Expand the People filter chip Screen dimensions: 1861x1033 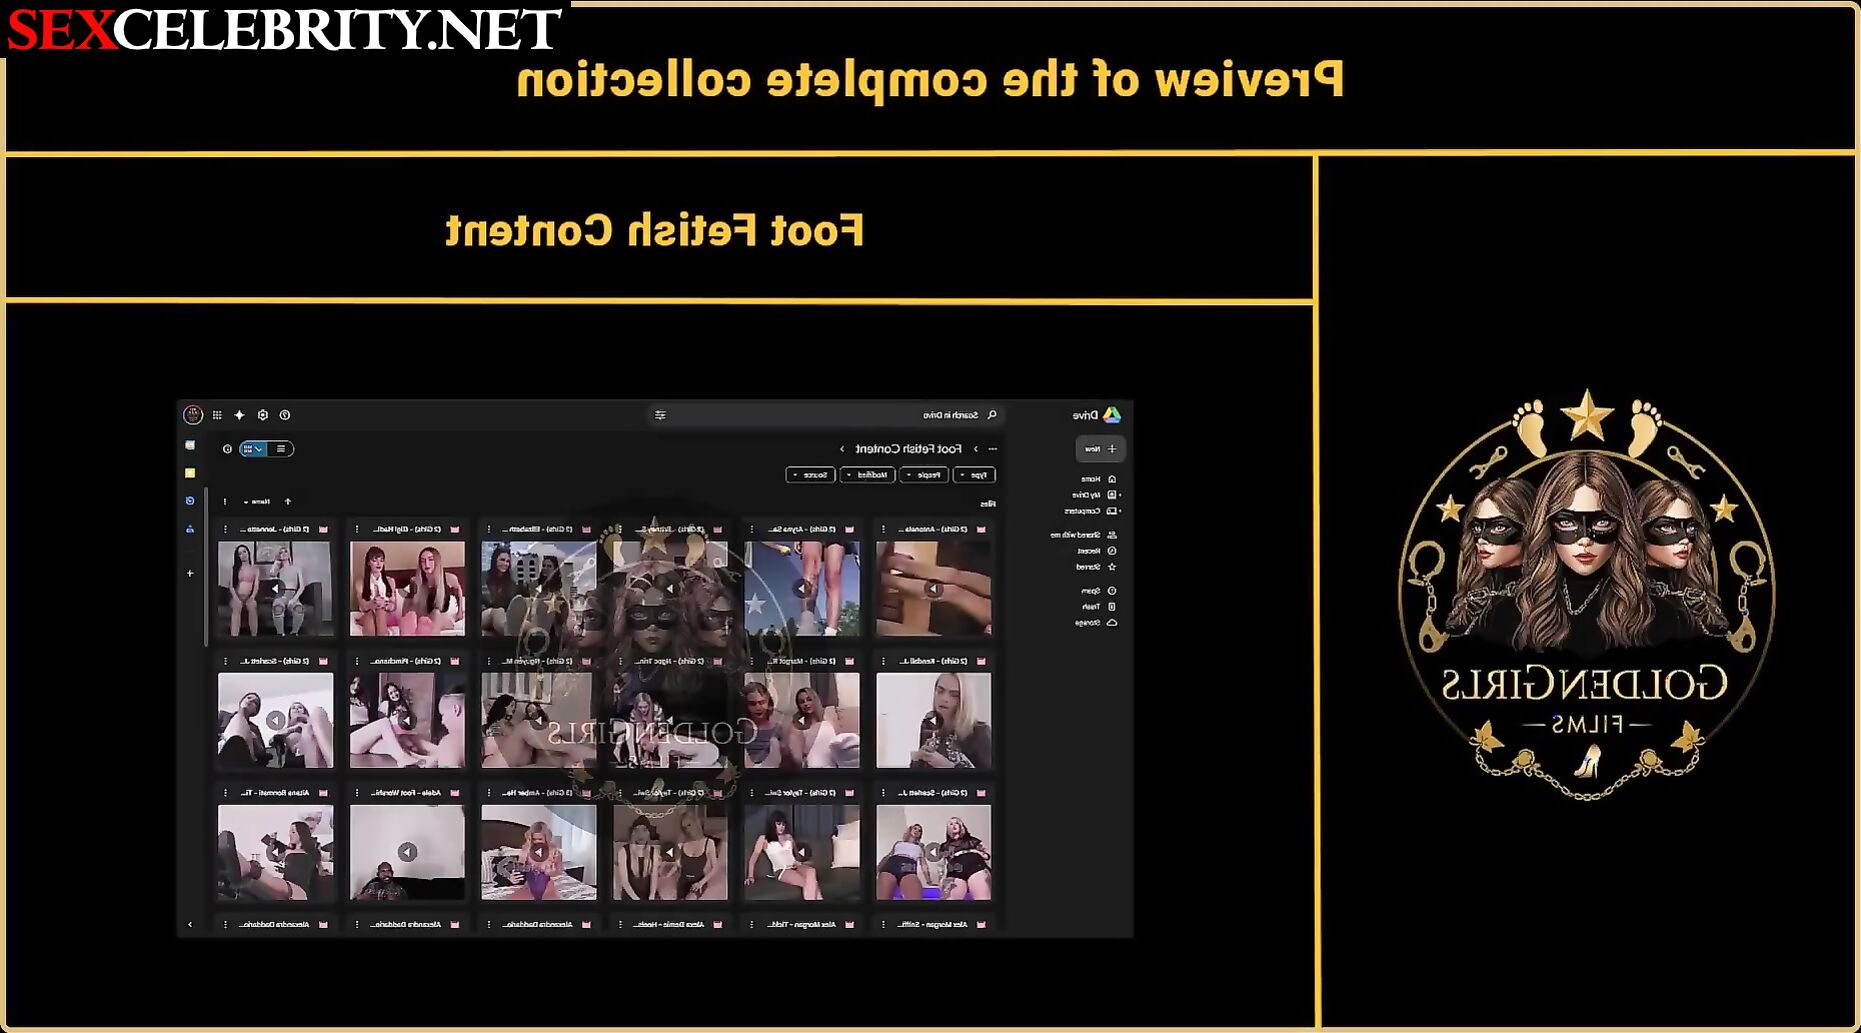click(923, 475)
